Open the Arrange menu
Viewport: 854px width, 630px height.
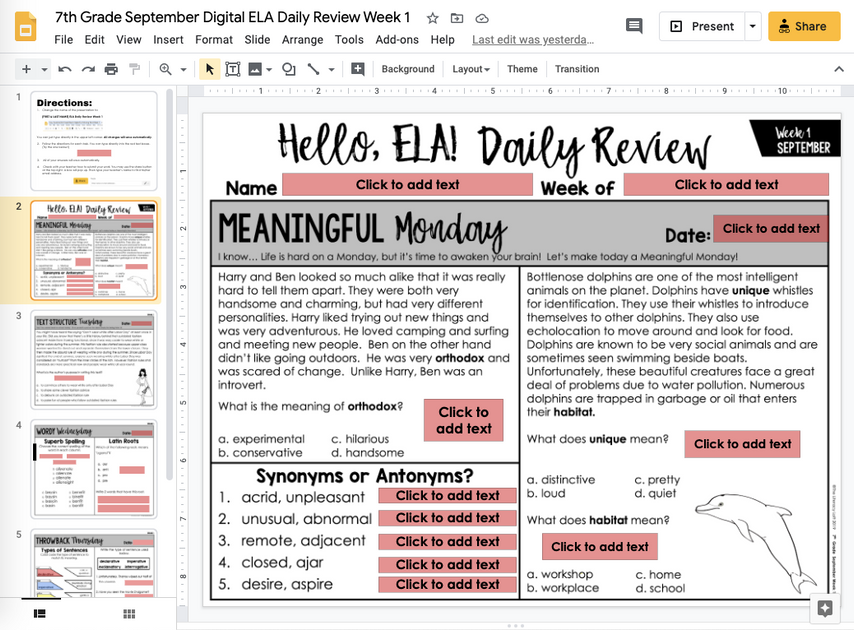302,40
